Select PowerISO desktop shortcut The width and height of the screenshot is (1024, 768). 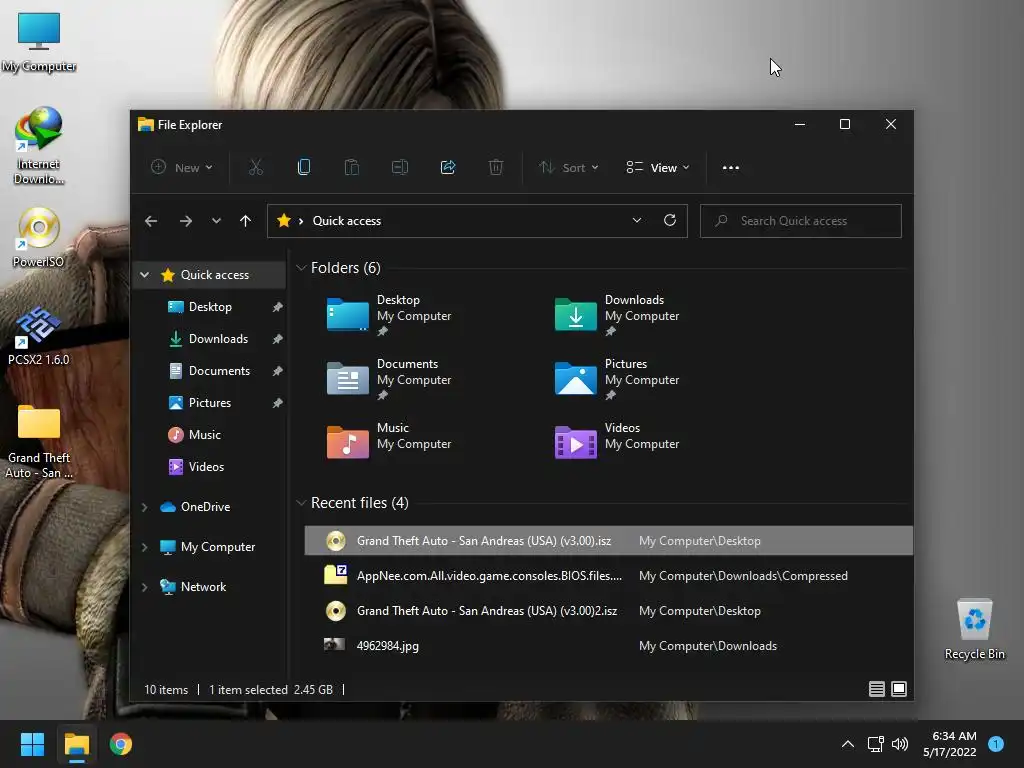[x=39, y=238]
